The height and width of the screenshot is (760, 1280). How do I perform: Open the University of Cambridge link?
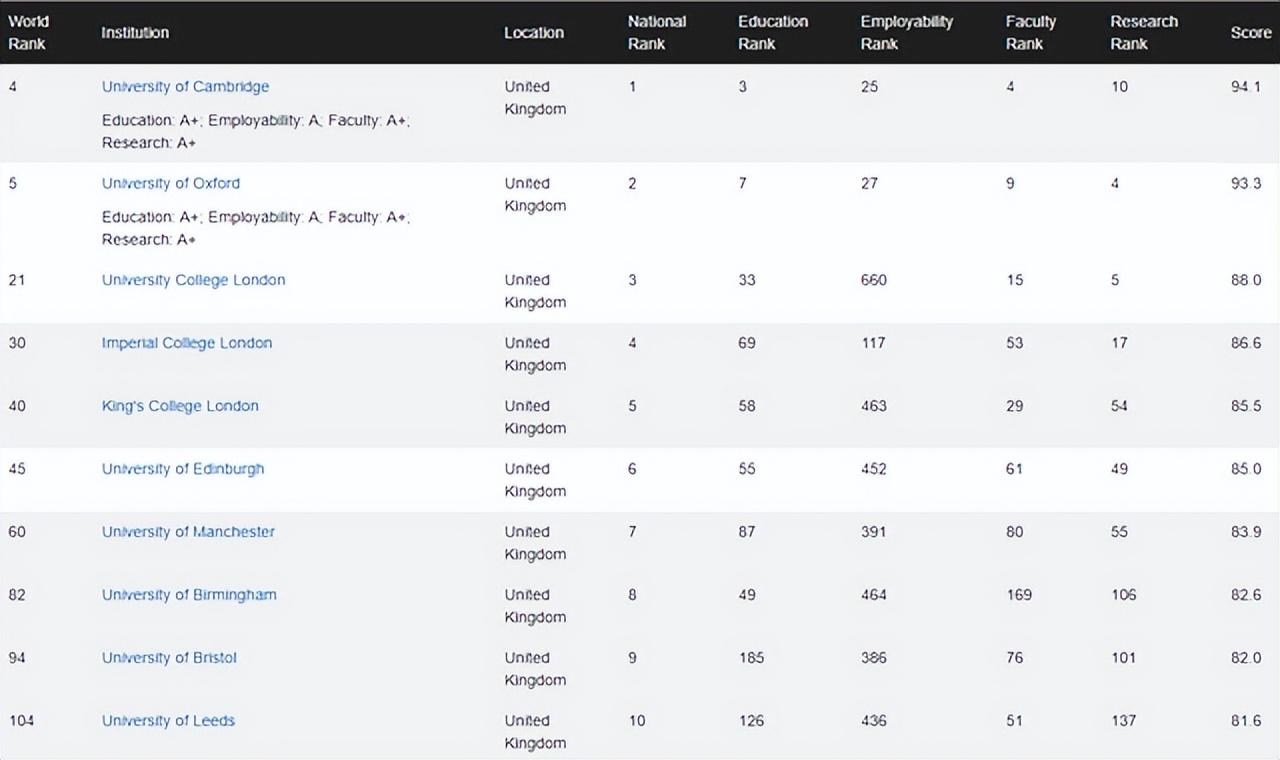point(185,87)
